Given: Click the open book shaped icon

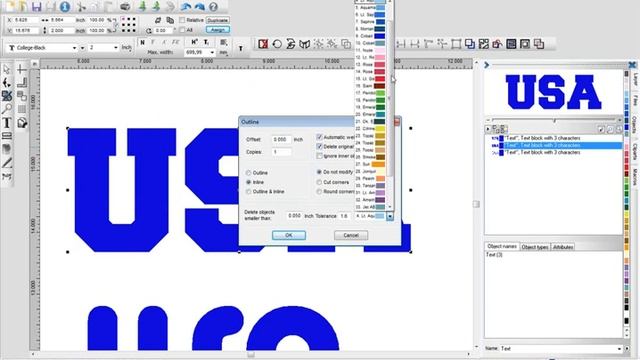Looking at the screenshot, I should coord(304,44).
